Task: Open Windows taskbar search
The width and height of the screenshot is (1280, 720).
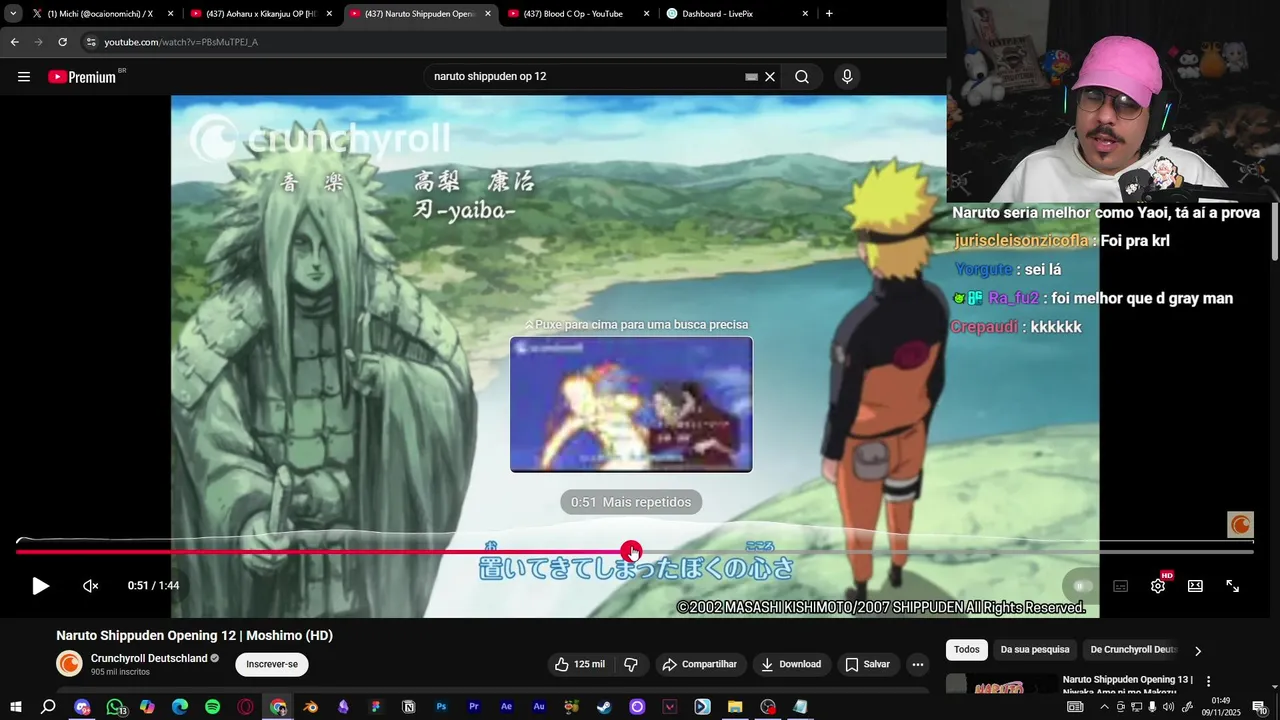Action: [48, 707]
